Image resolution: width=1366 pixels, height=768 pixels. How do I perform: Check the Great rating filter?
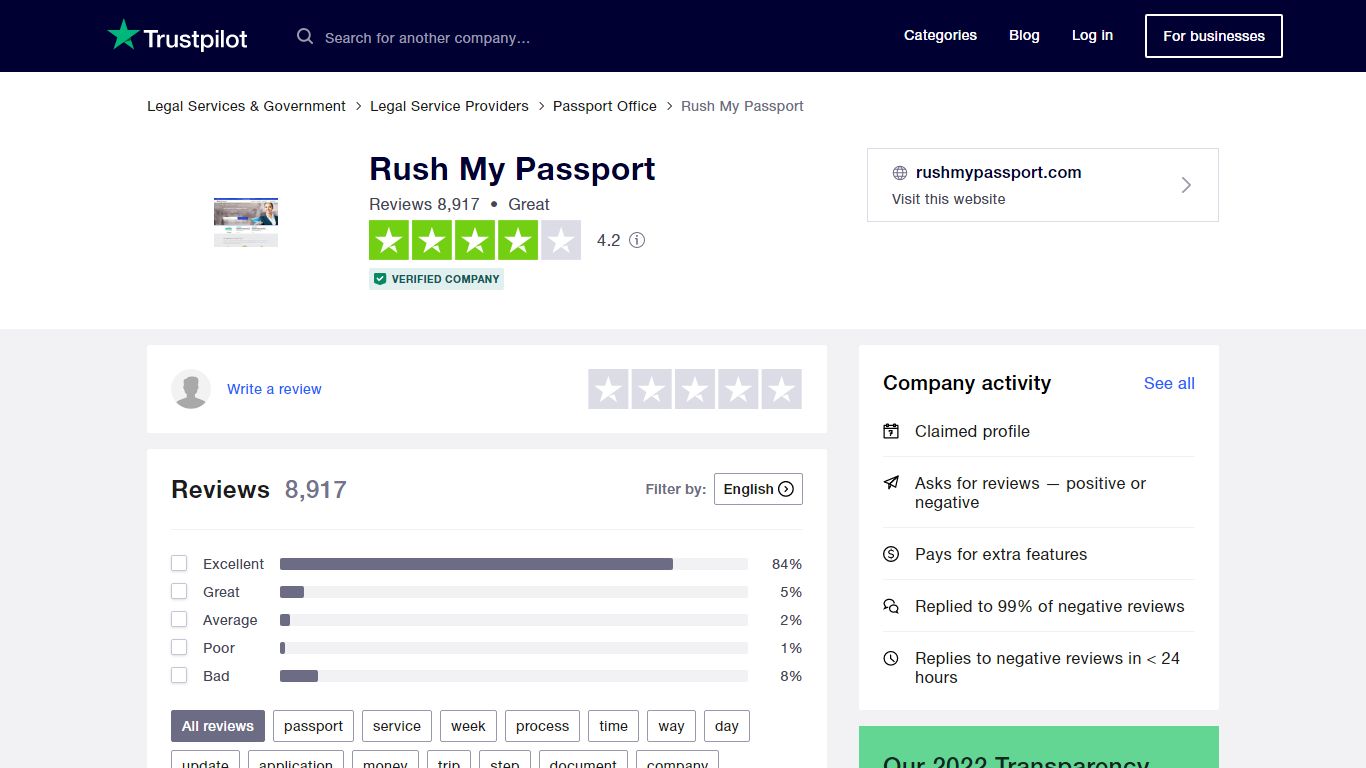click(179, 592)
